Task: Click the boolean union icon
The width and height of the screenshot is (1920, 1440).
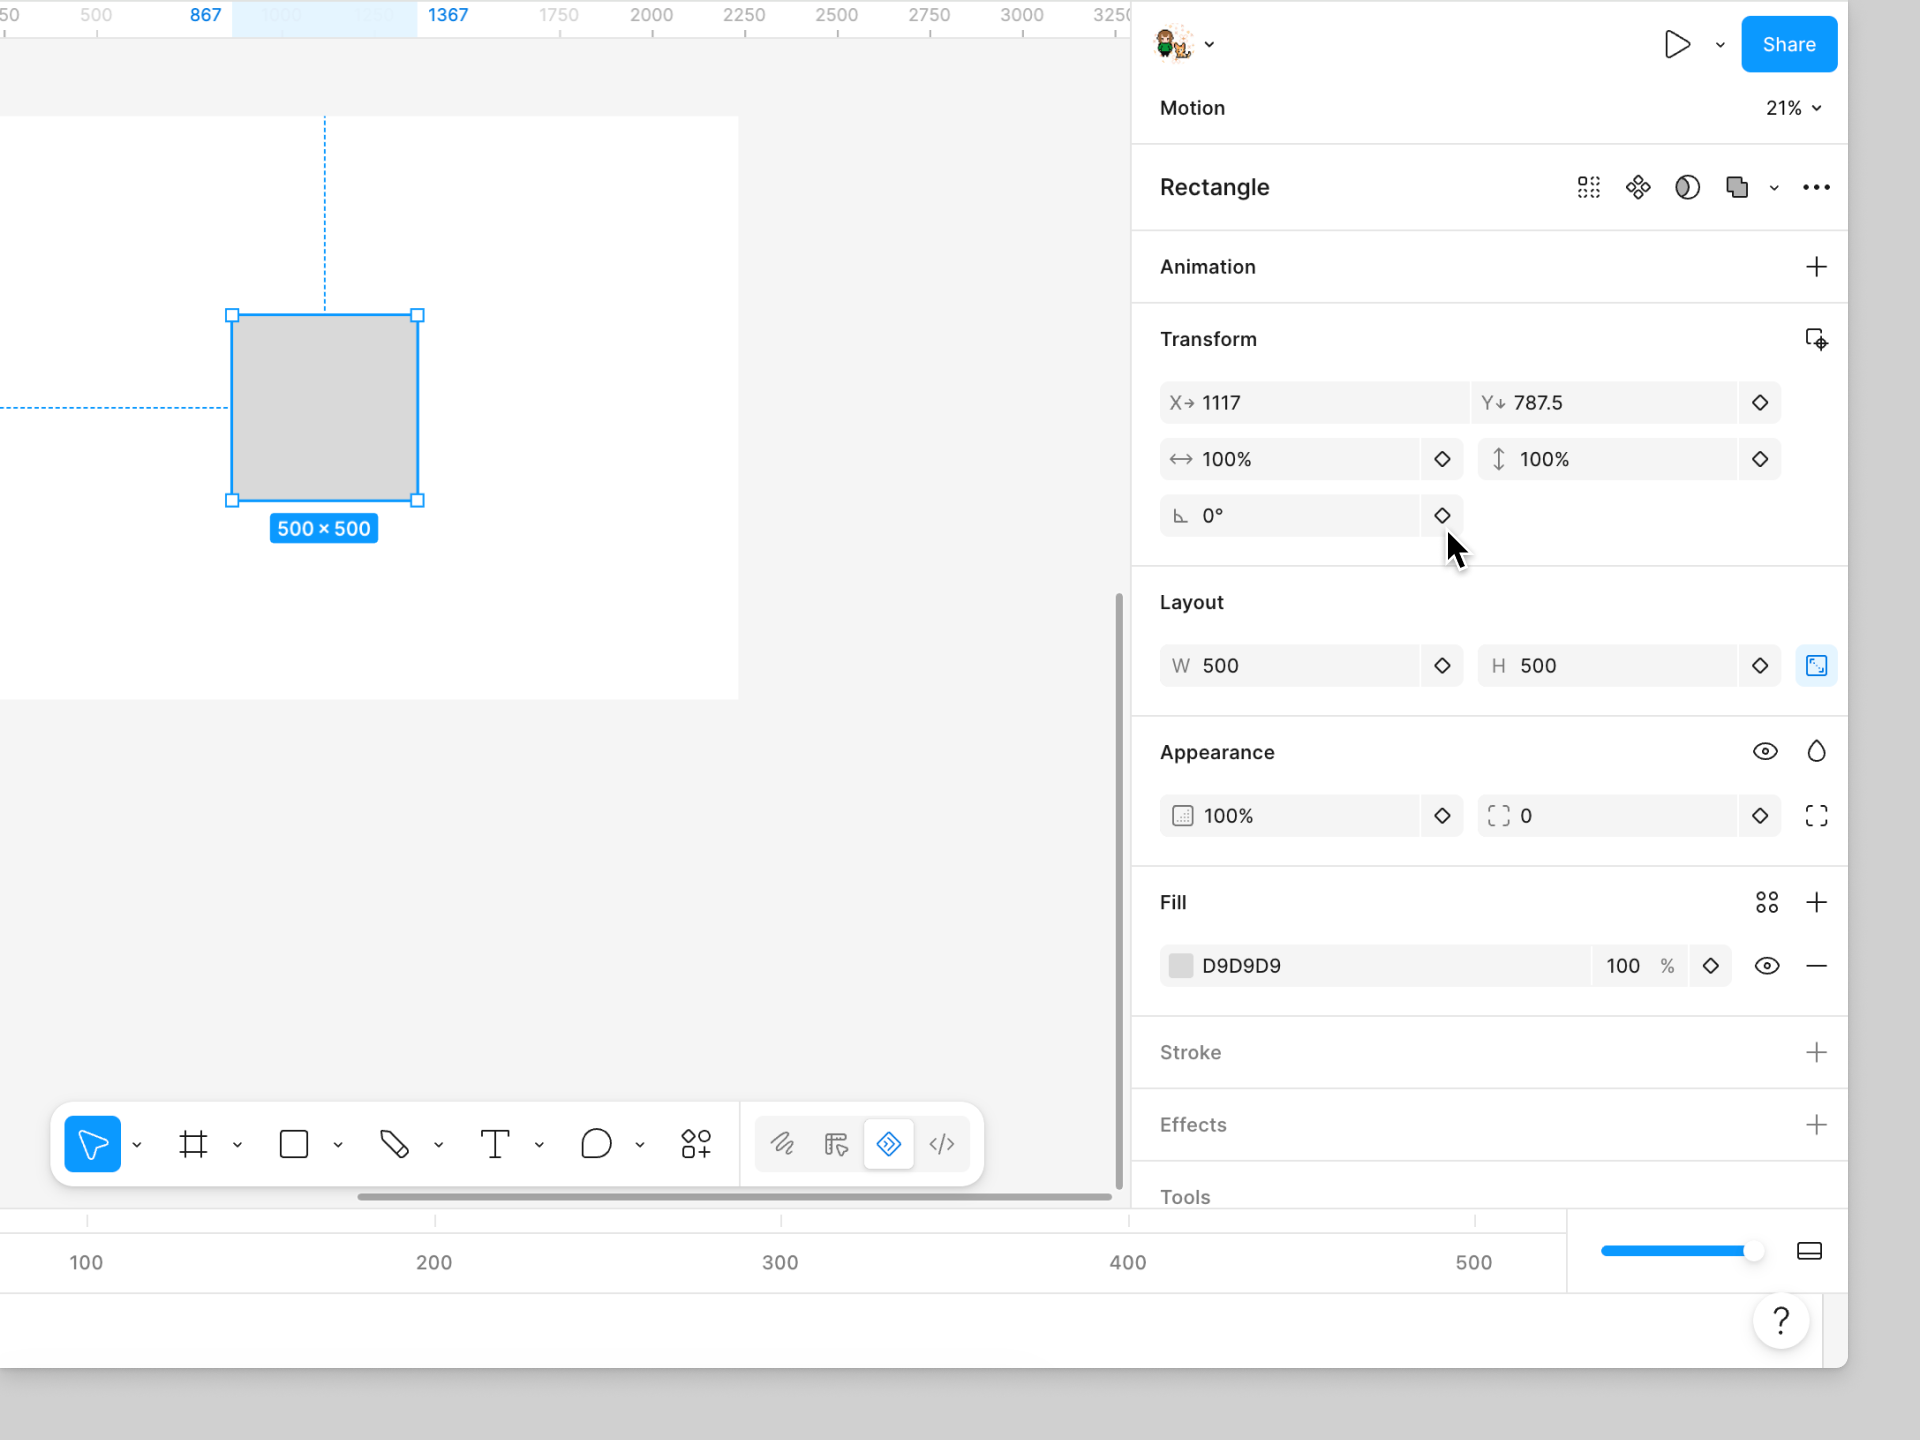Action: (1737, 187)
